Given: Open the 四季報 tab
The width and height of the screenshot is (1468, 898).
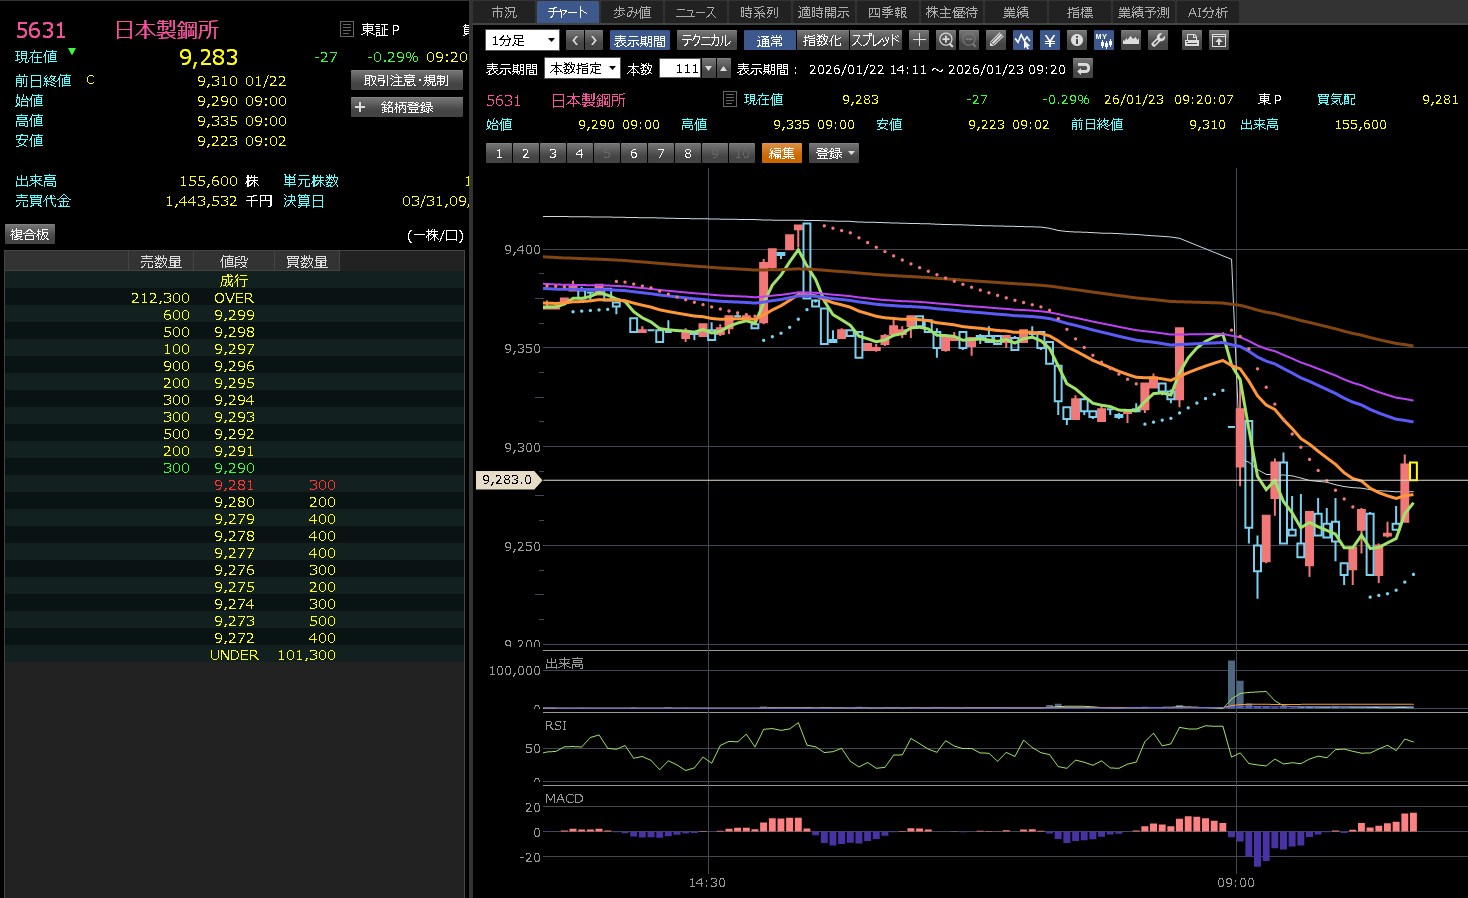Looking at the screenshot, I should (x=887, y=12).
